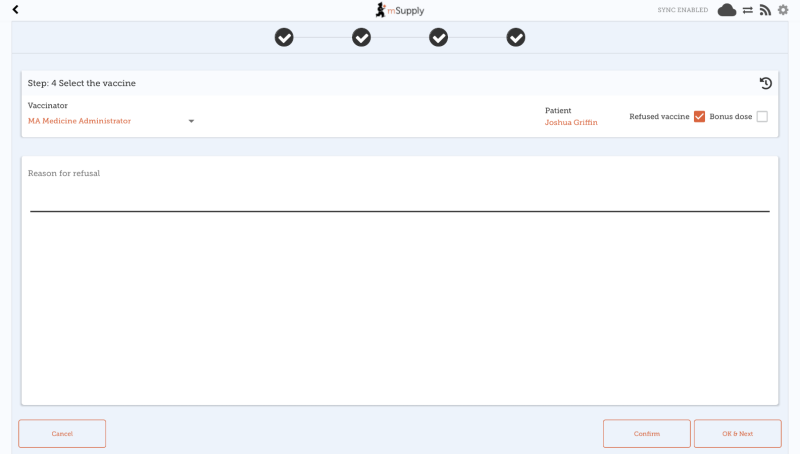Image resolution: width=800 pixels, height=454 pixels.
Task: Open the settings gear icon
Action: click(783, 10)
